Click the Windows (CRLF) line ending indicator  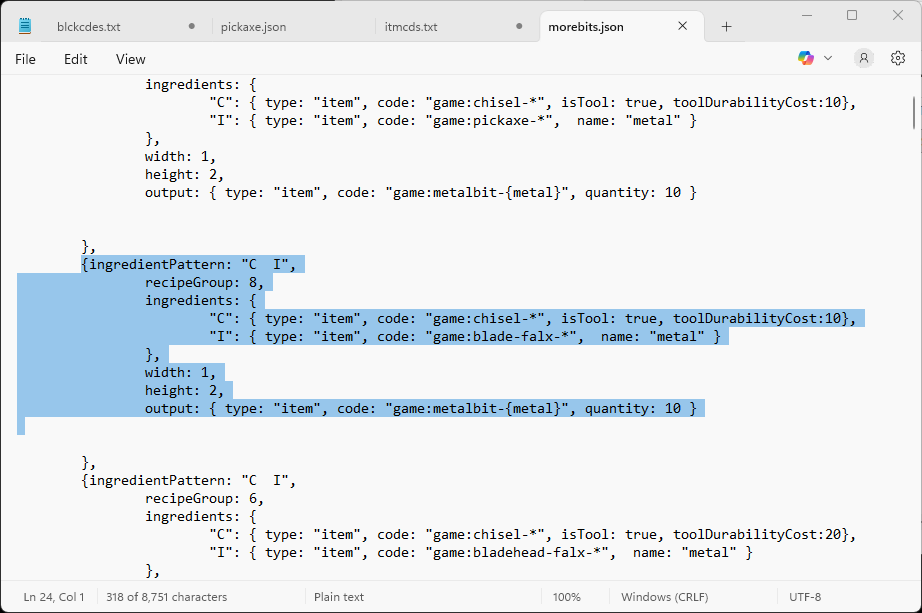[664, 597]
